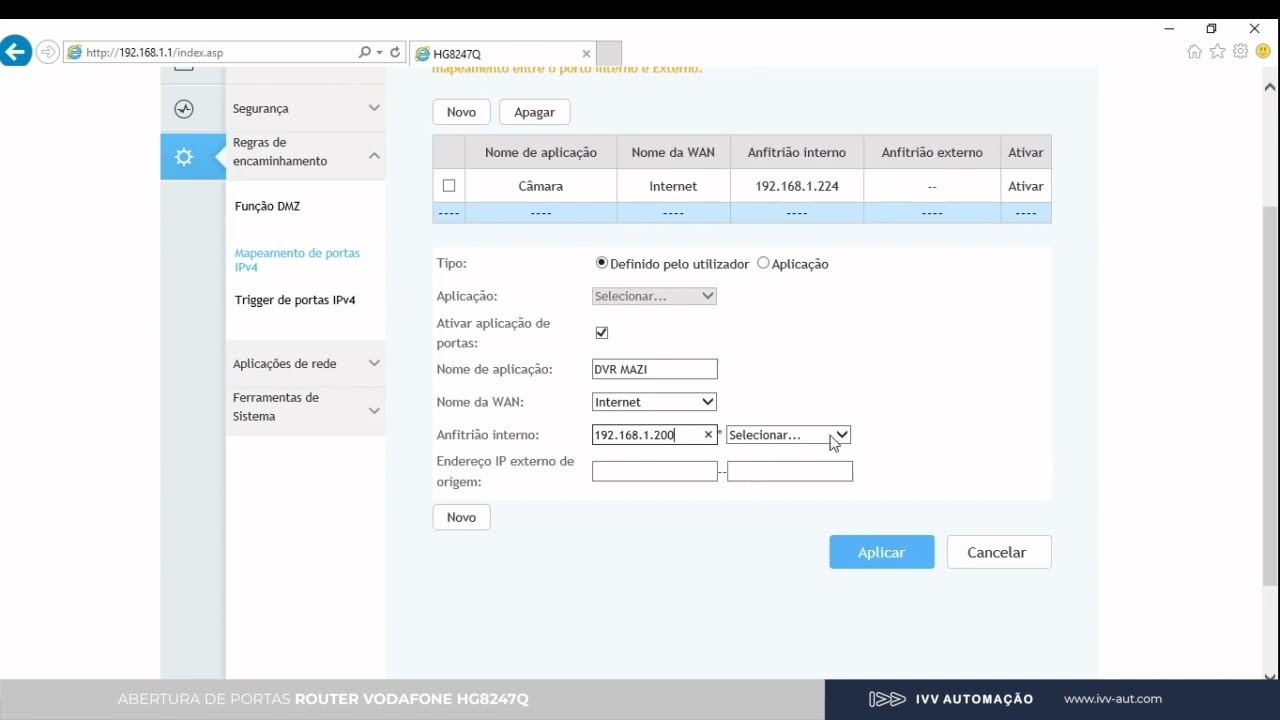The width and height of the screenshot is (1280, 720).
Task: Click the Internet cell in Câmara row
Action: (x=673, y=186)
